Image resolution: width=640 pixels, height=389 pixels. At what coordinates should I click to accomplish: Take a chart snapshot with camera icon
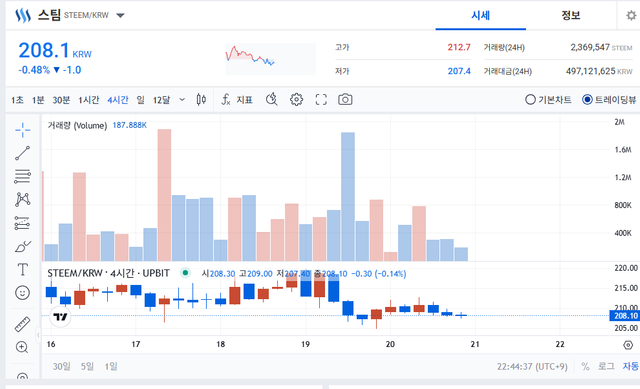tap(345, 100)
